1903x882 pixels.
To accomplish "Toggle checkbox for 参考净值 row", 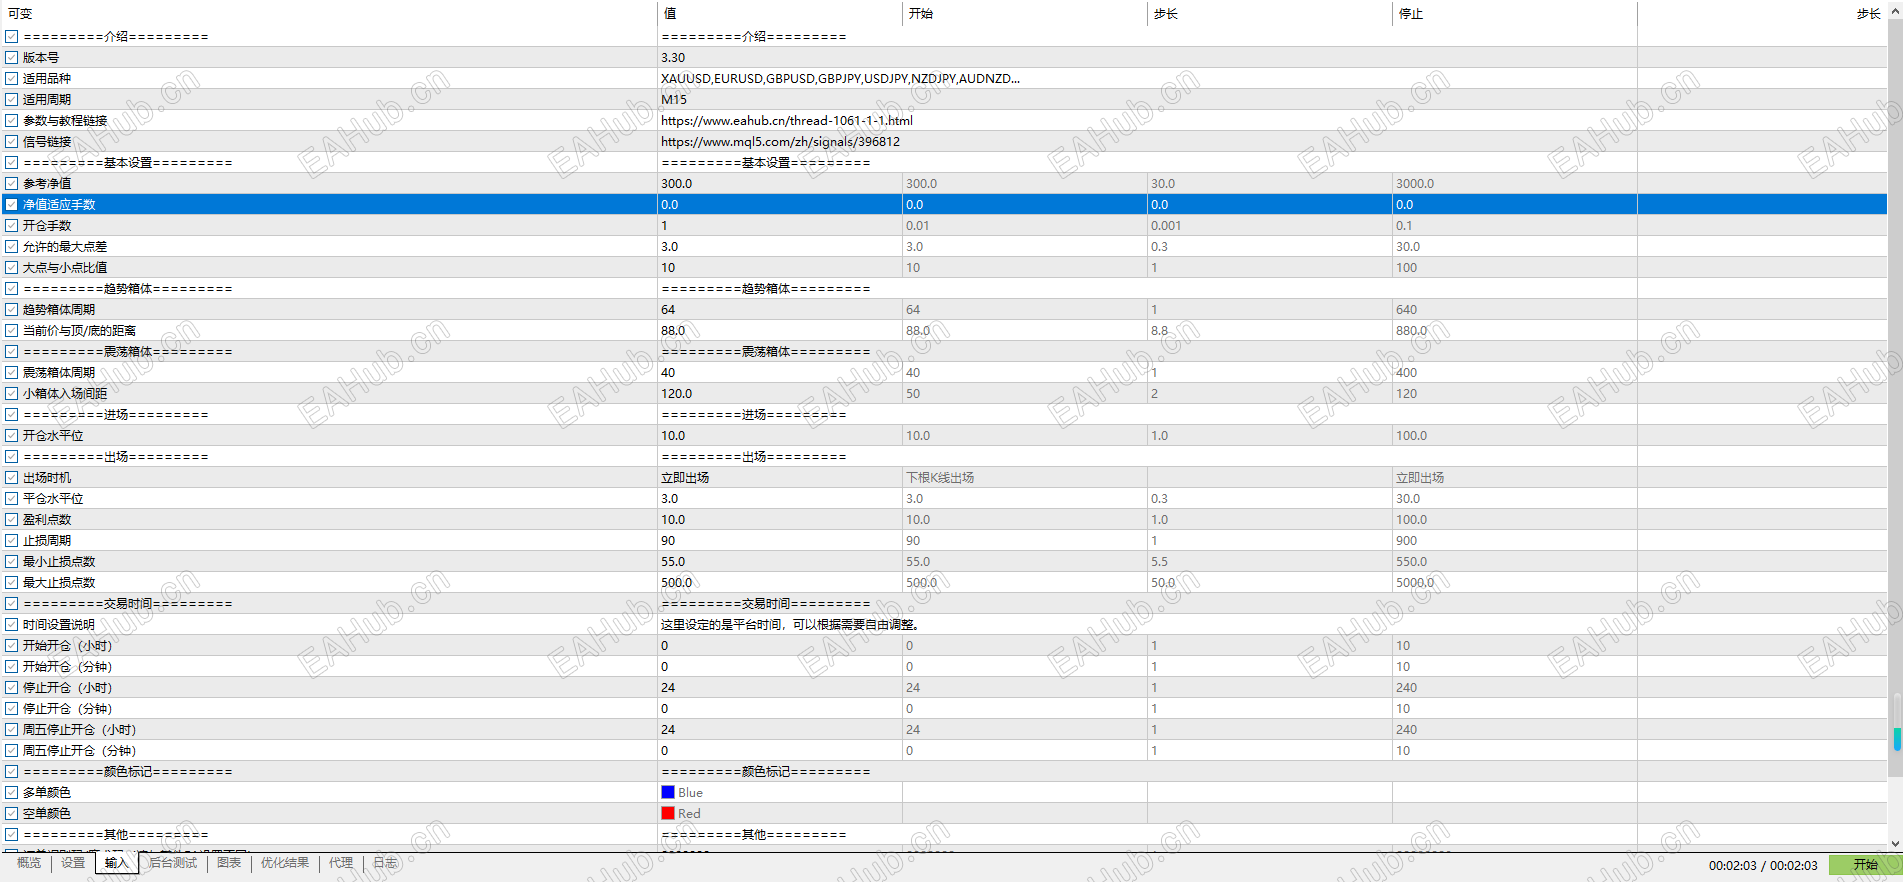I will [11, 184].
